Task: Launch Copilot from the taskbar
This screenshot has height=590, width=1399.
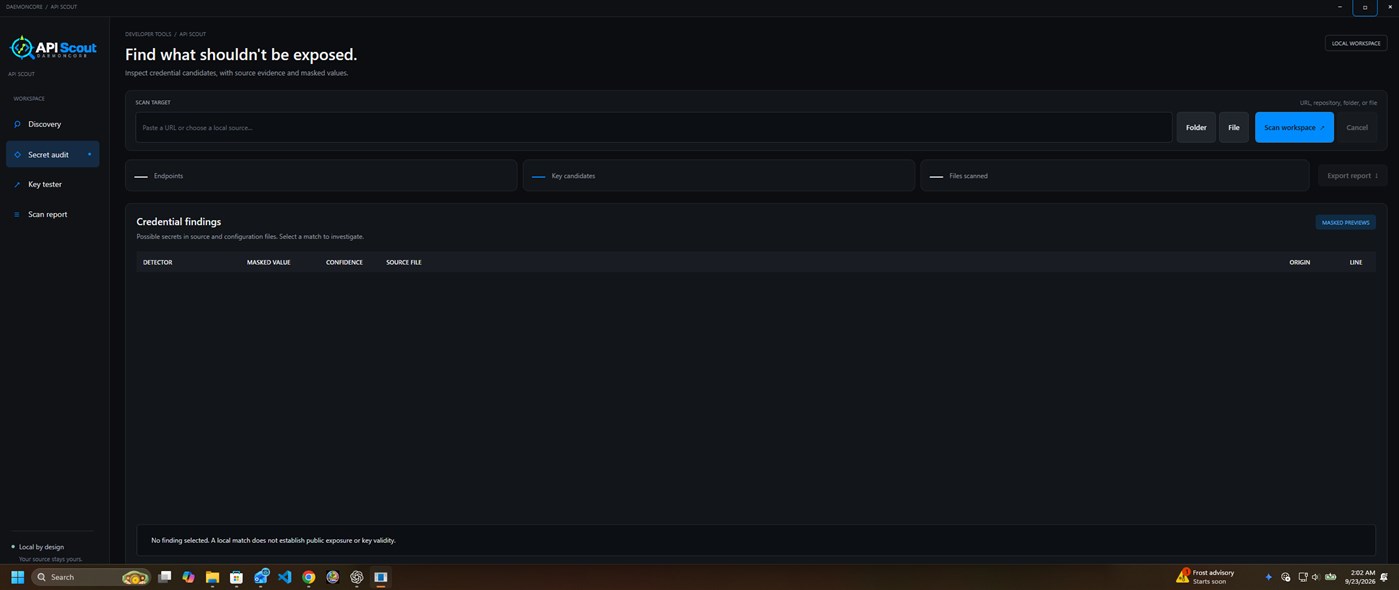Action: pyautogui.click(x=188, y=577)
